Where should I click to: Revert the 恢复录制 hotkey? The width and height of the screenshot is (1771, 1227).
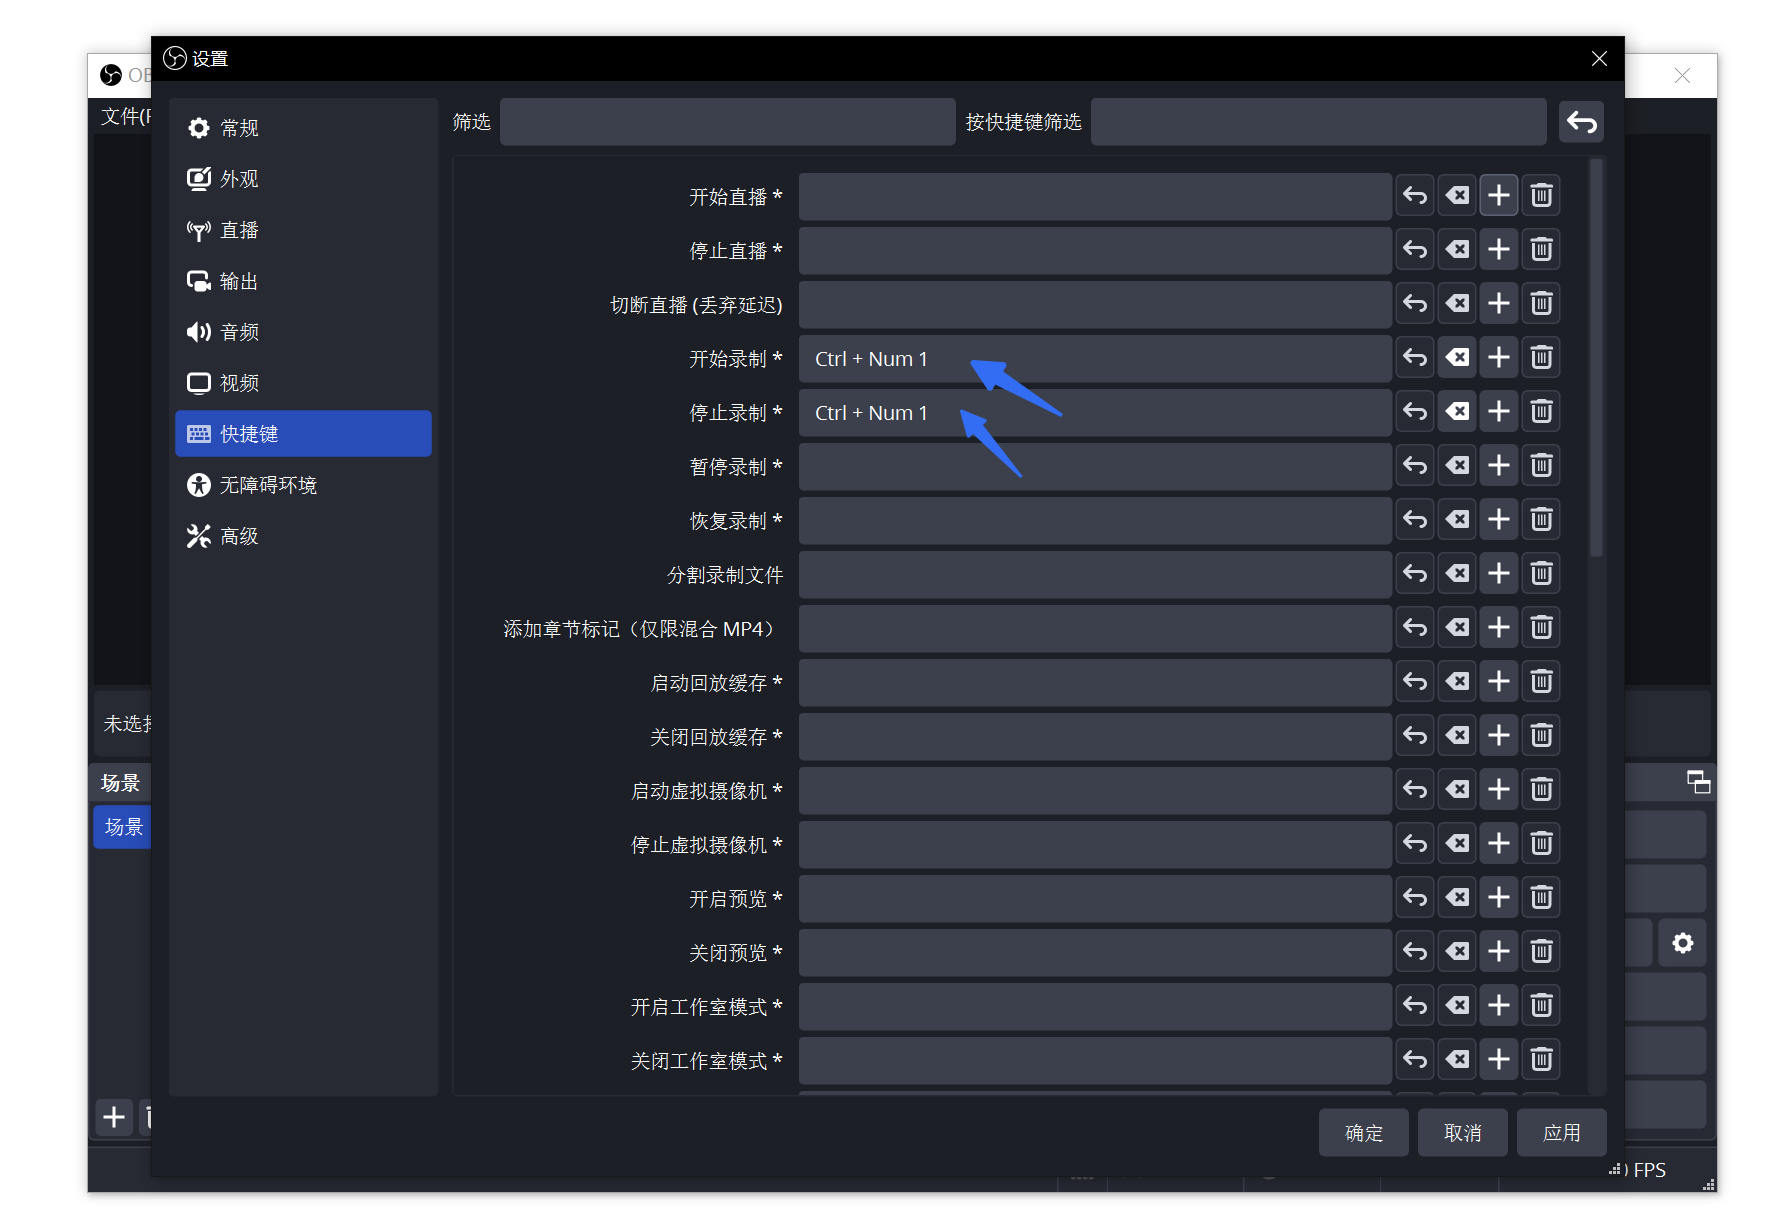click(1415, 520)
